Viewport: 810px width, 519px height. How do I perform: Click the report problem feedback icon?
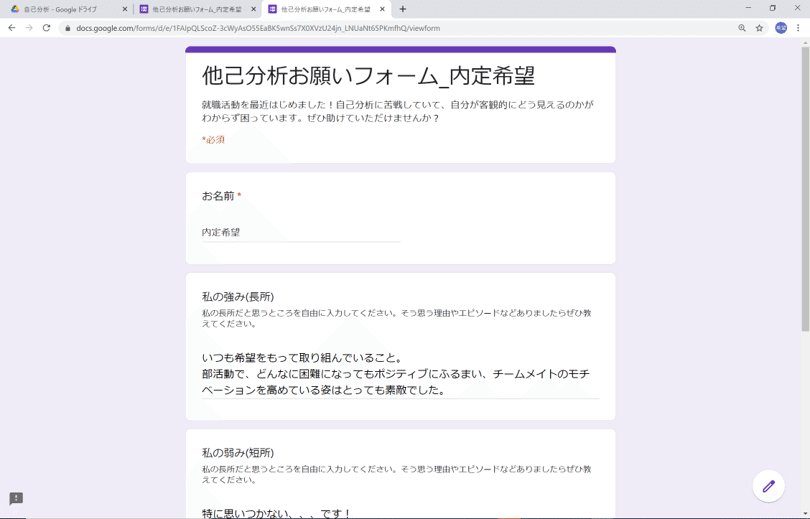(x=16, y=498)
